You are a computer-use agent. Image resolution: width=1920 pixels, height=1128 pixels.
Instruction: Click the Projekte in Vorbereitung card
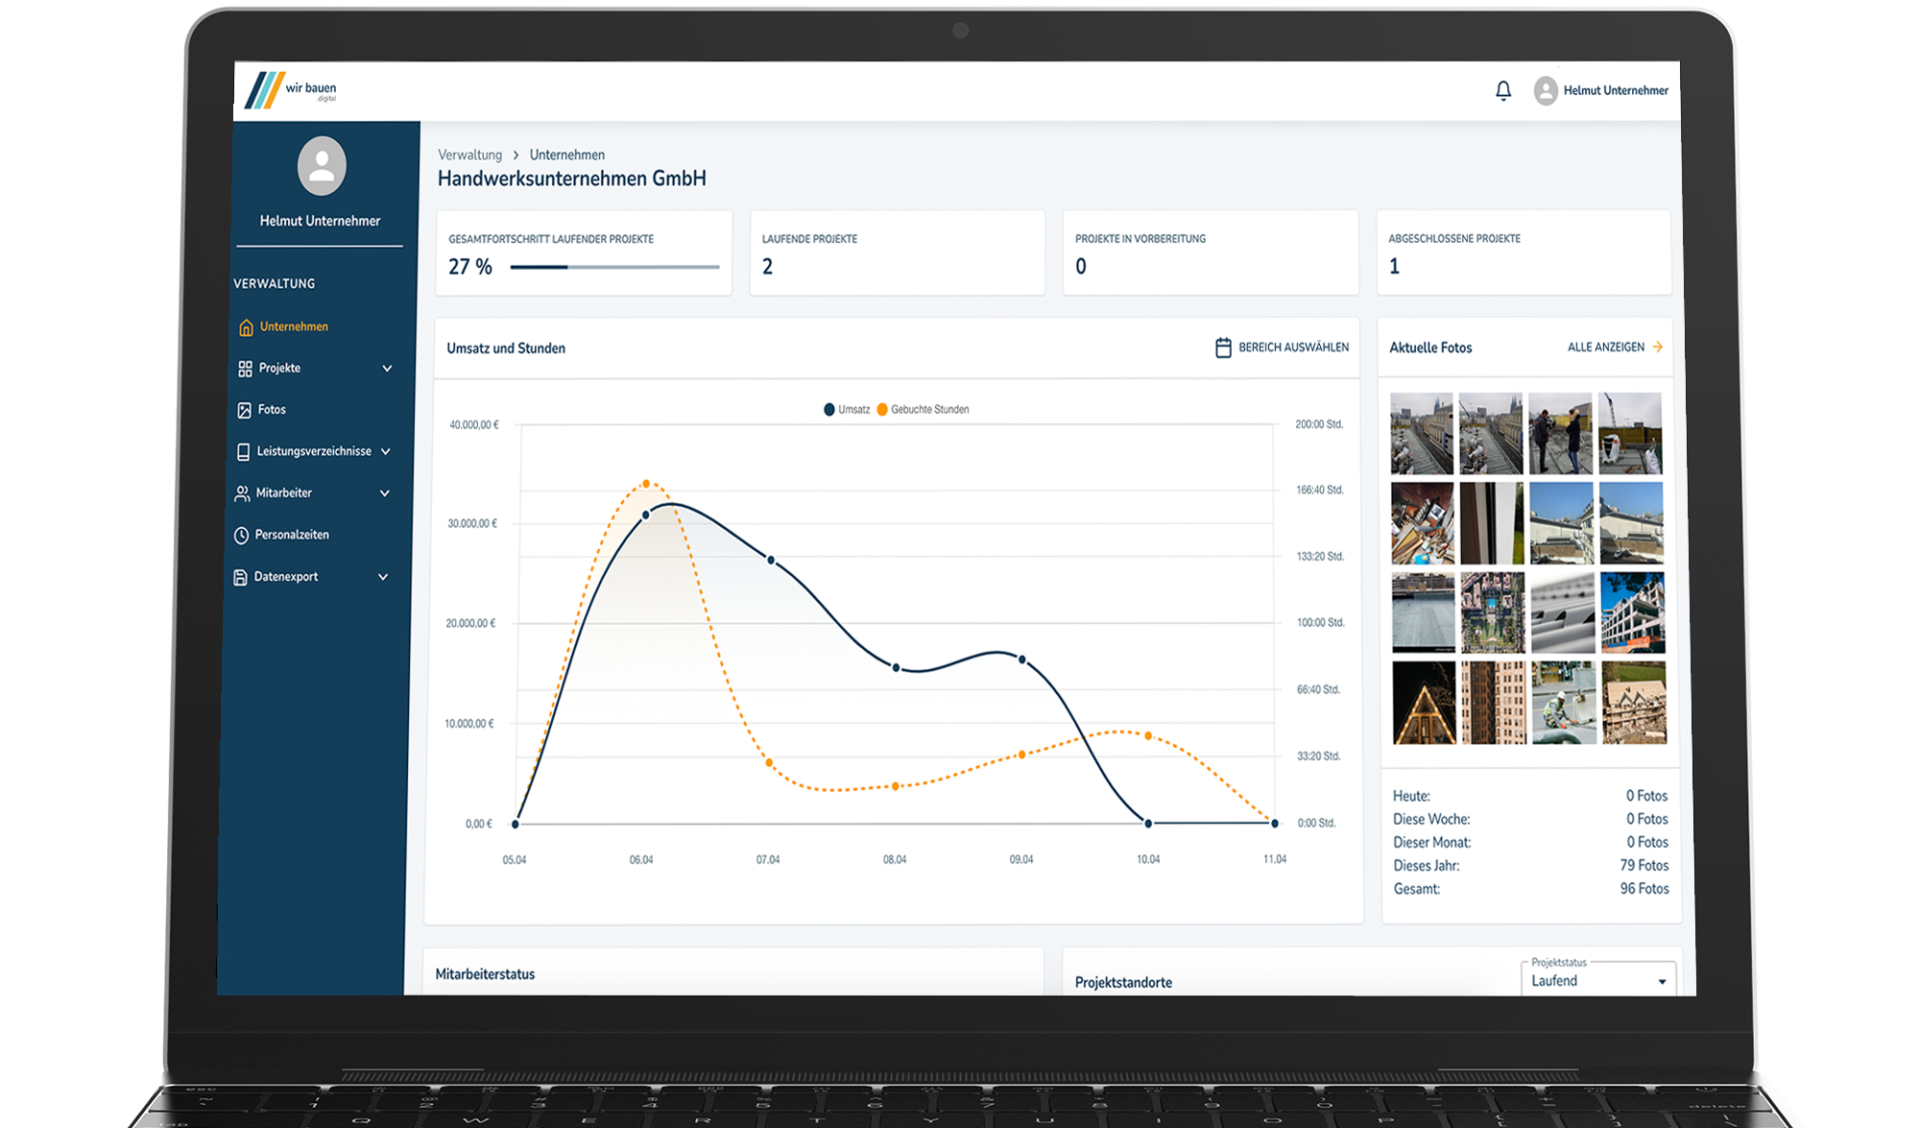pos(1210,253)
